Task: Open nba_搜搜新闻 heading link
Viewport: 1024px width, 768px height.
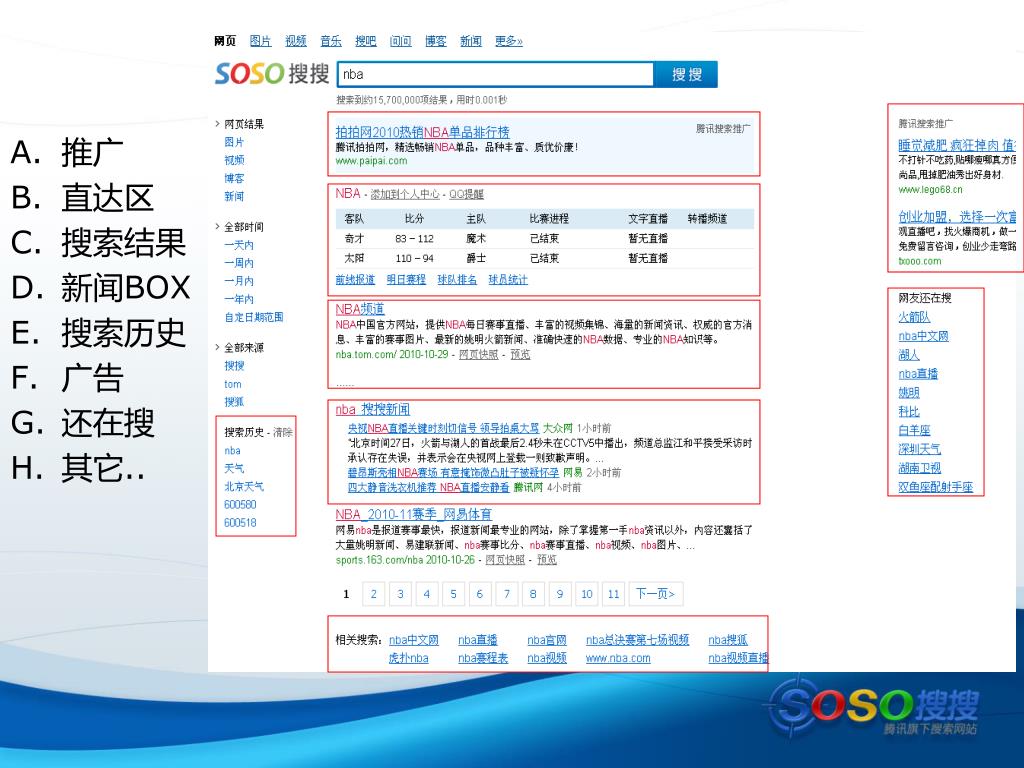Action: coord(373,409)
